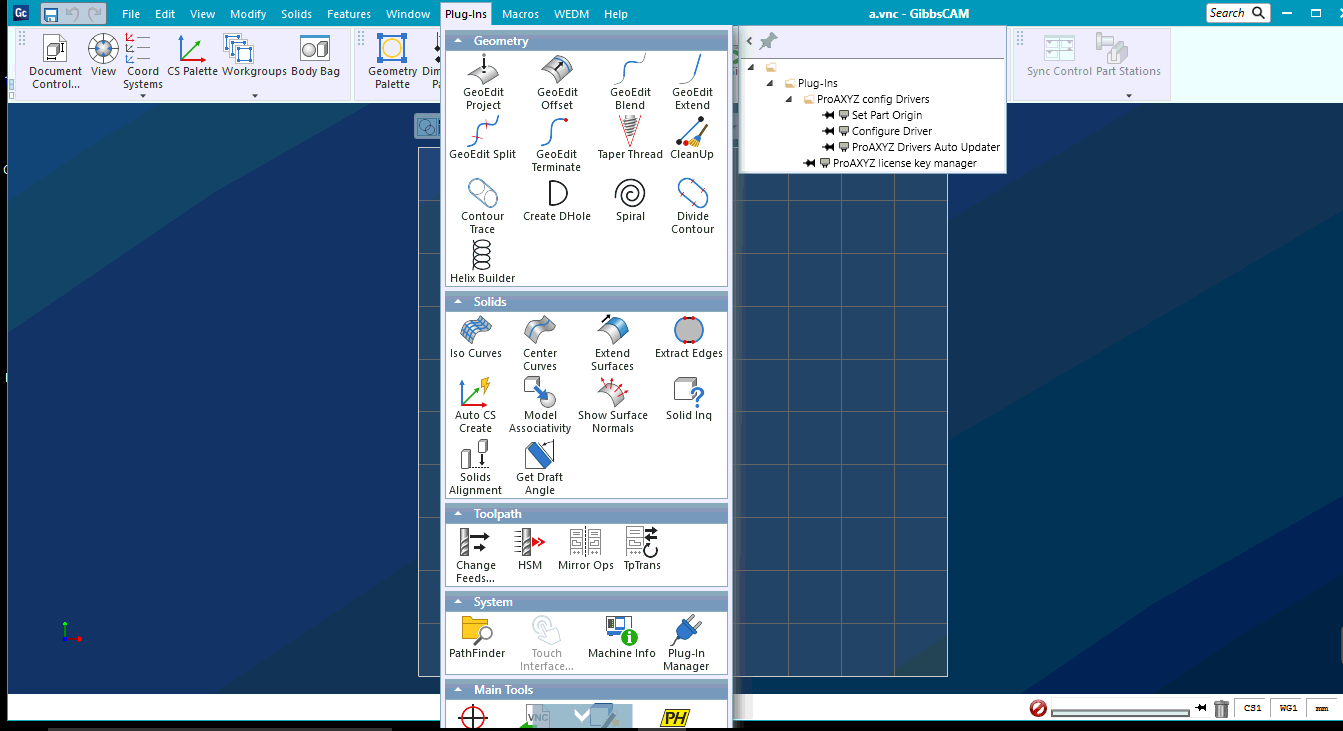Select GeoEdit Terminate tool

557,144
